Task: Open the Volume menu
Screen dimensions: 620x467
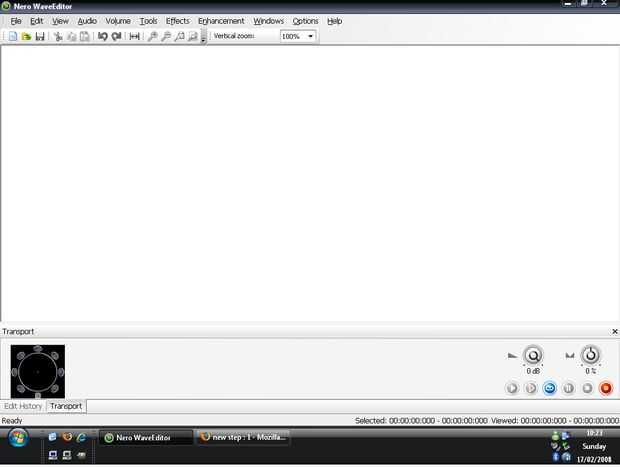Action: click(x=118, y=21)
